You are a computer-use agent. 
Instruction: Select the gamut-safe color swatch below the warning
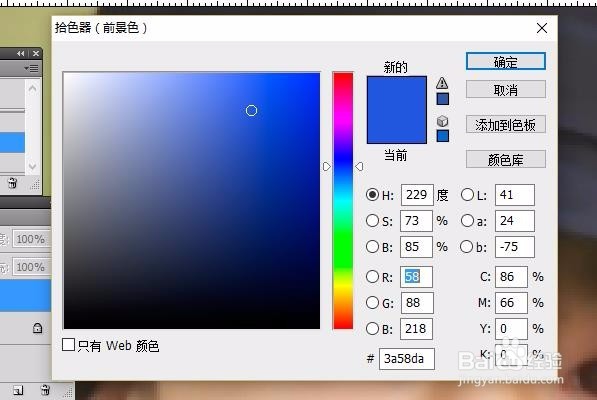click(x=442, y=99)
